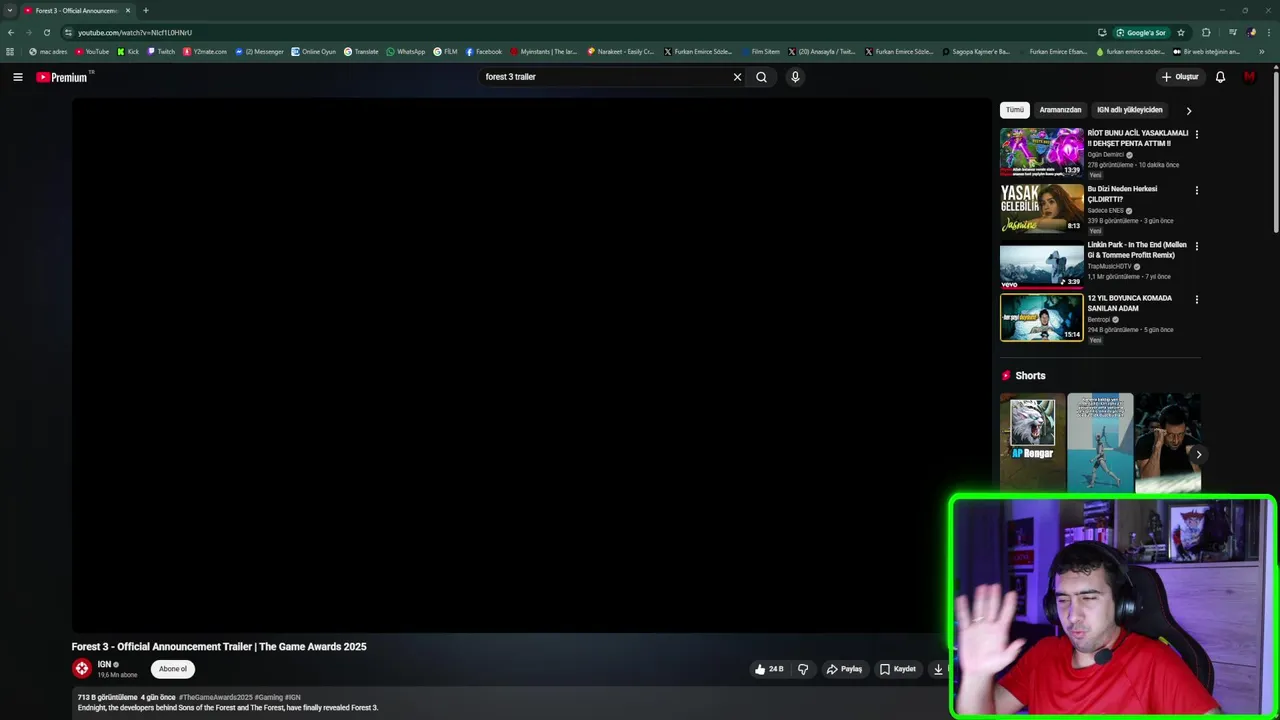The width and height of the screenshot is (1280, 720).
Task: Click the #Gaming hashtag
Action: tap(268, 697)
